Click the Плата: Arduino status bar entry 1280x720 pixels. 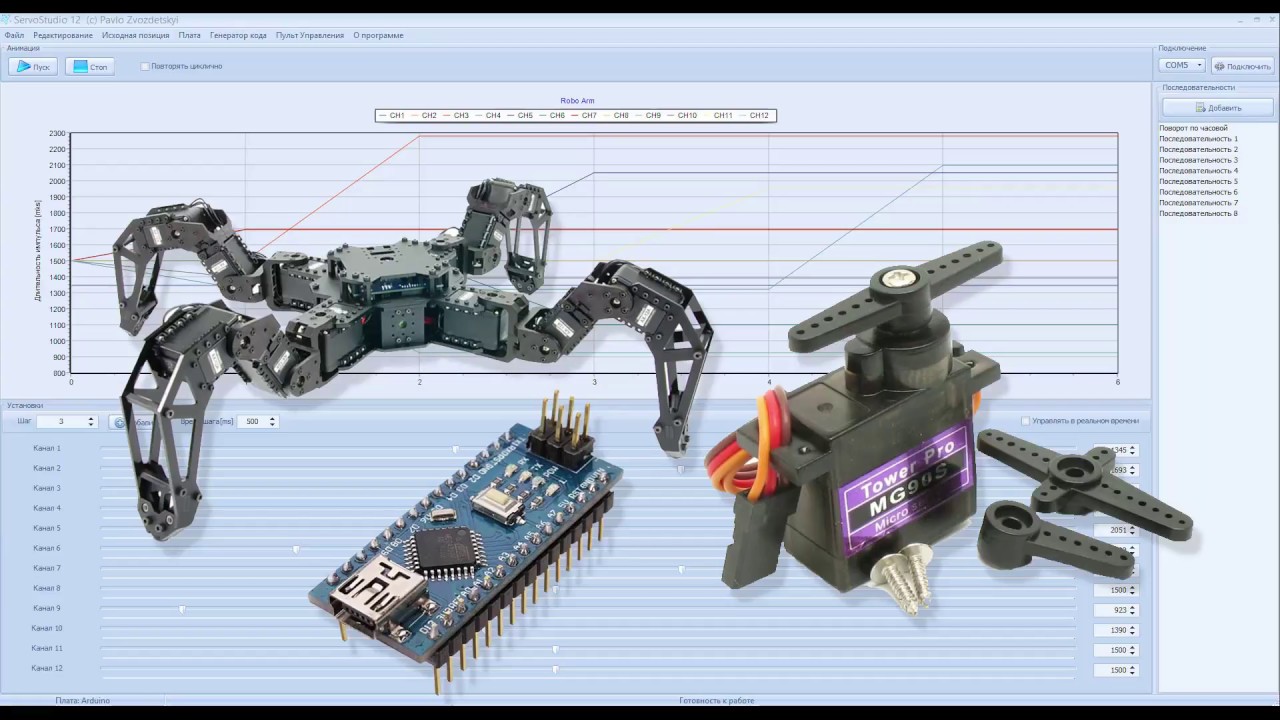tap(83, 701)
